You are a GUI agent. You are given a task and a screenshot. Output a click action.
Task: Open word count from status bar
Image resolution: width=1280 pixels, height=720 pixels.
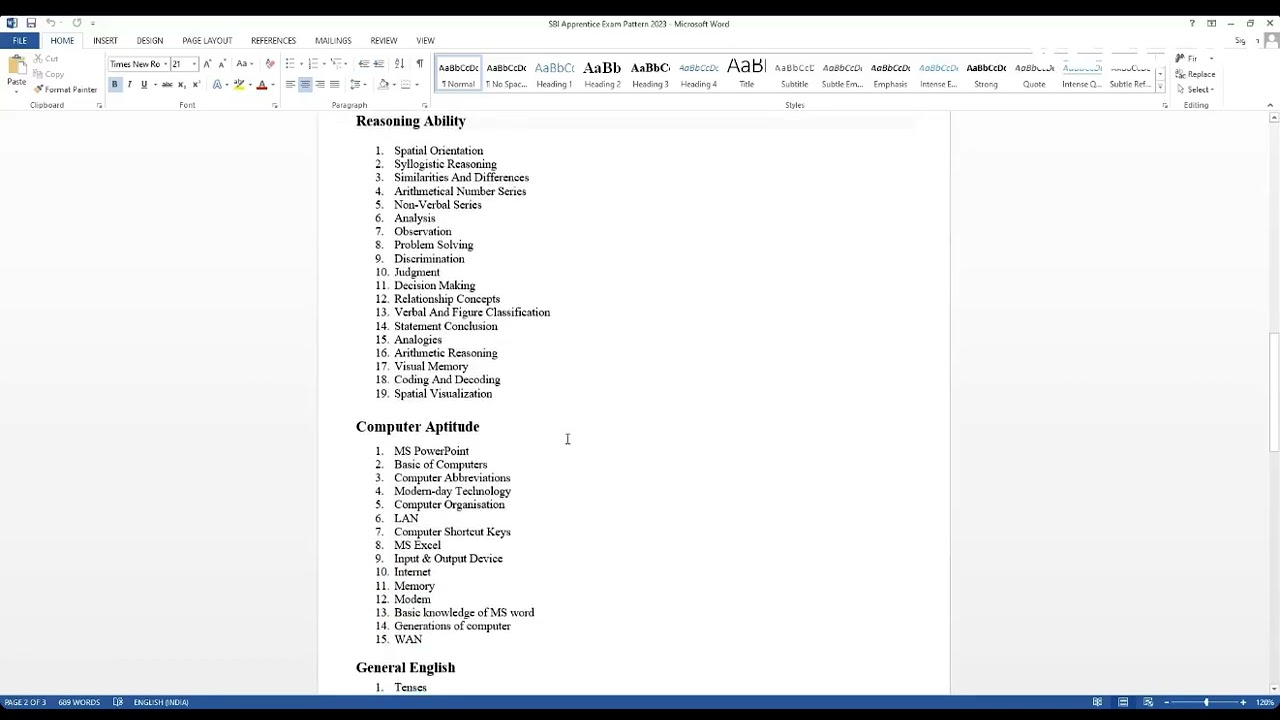tap(79, 702)
